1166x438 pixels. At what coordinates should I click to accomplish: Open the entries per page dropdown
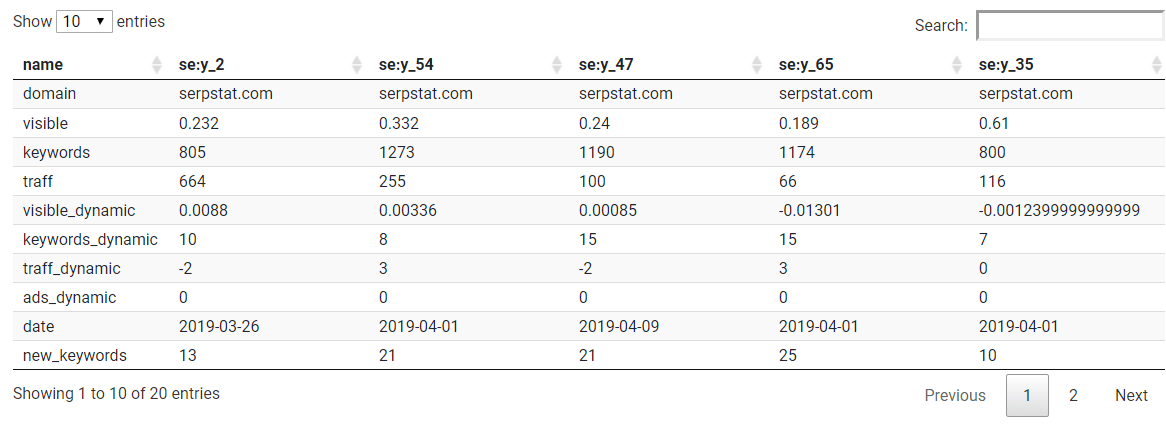coord(84,22)
